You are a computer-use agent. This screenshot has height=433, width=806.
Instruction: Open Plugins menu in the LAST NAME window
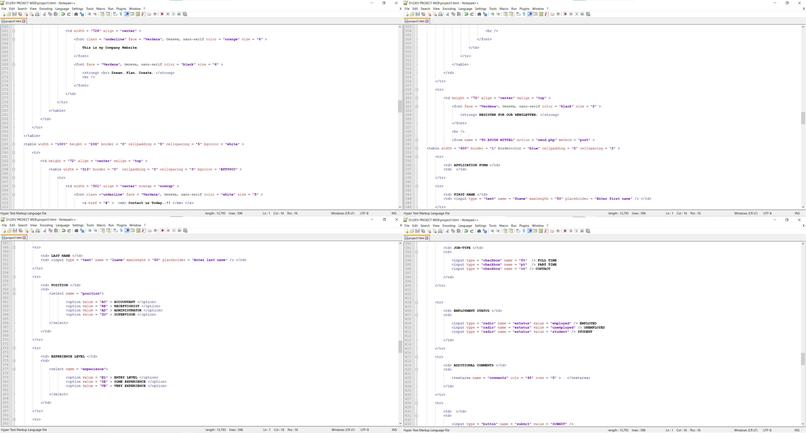point(121,225)
